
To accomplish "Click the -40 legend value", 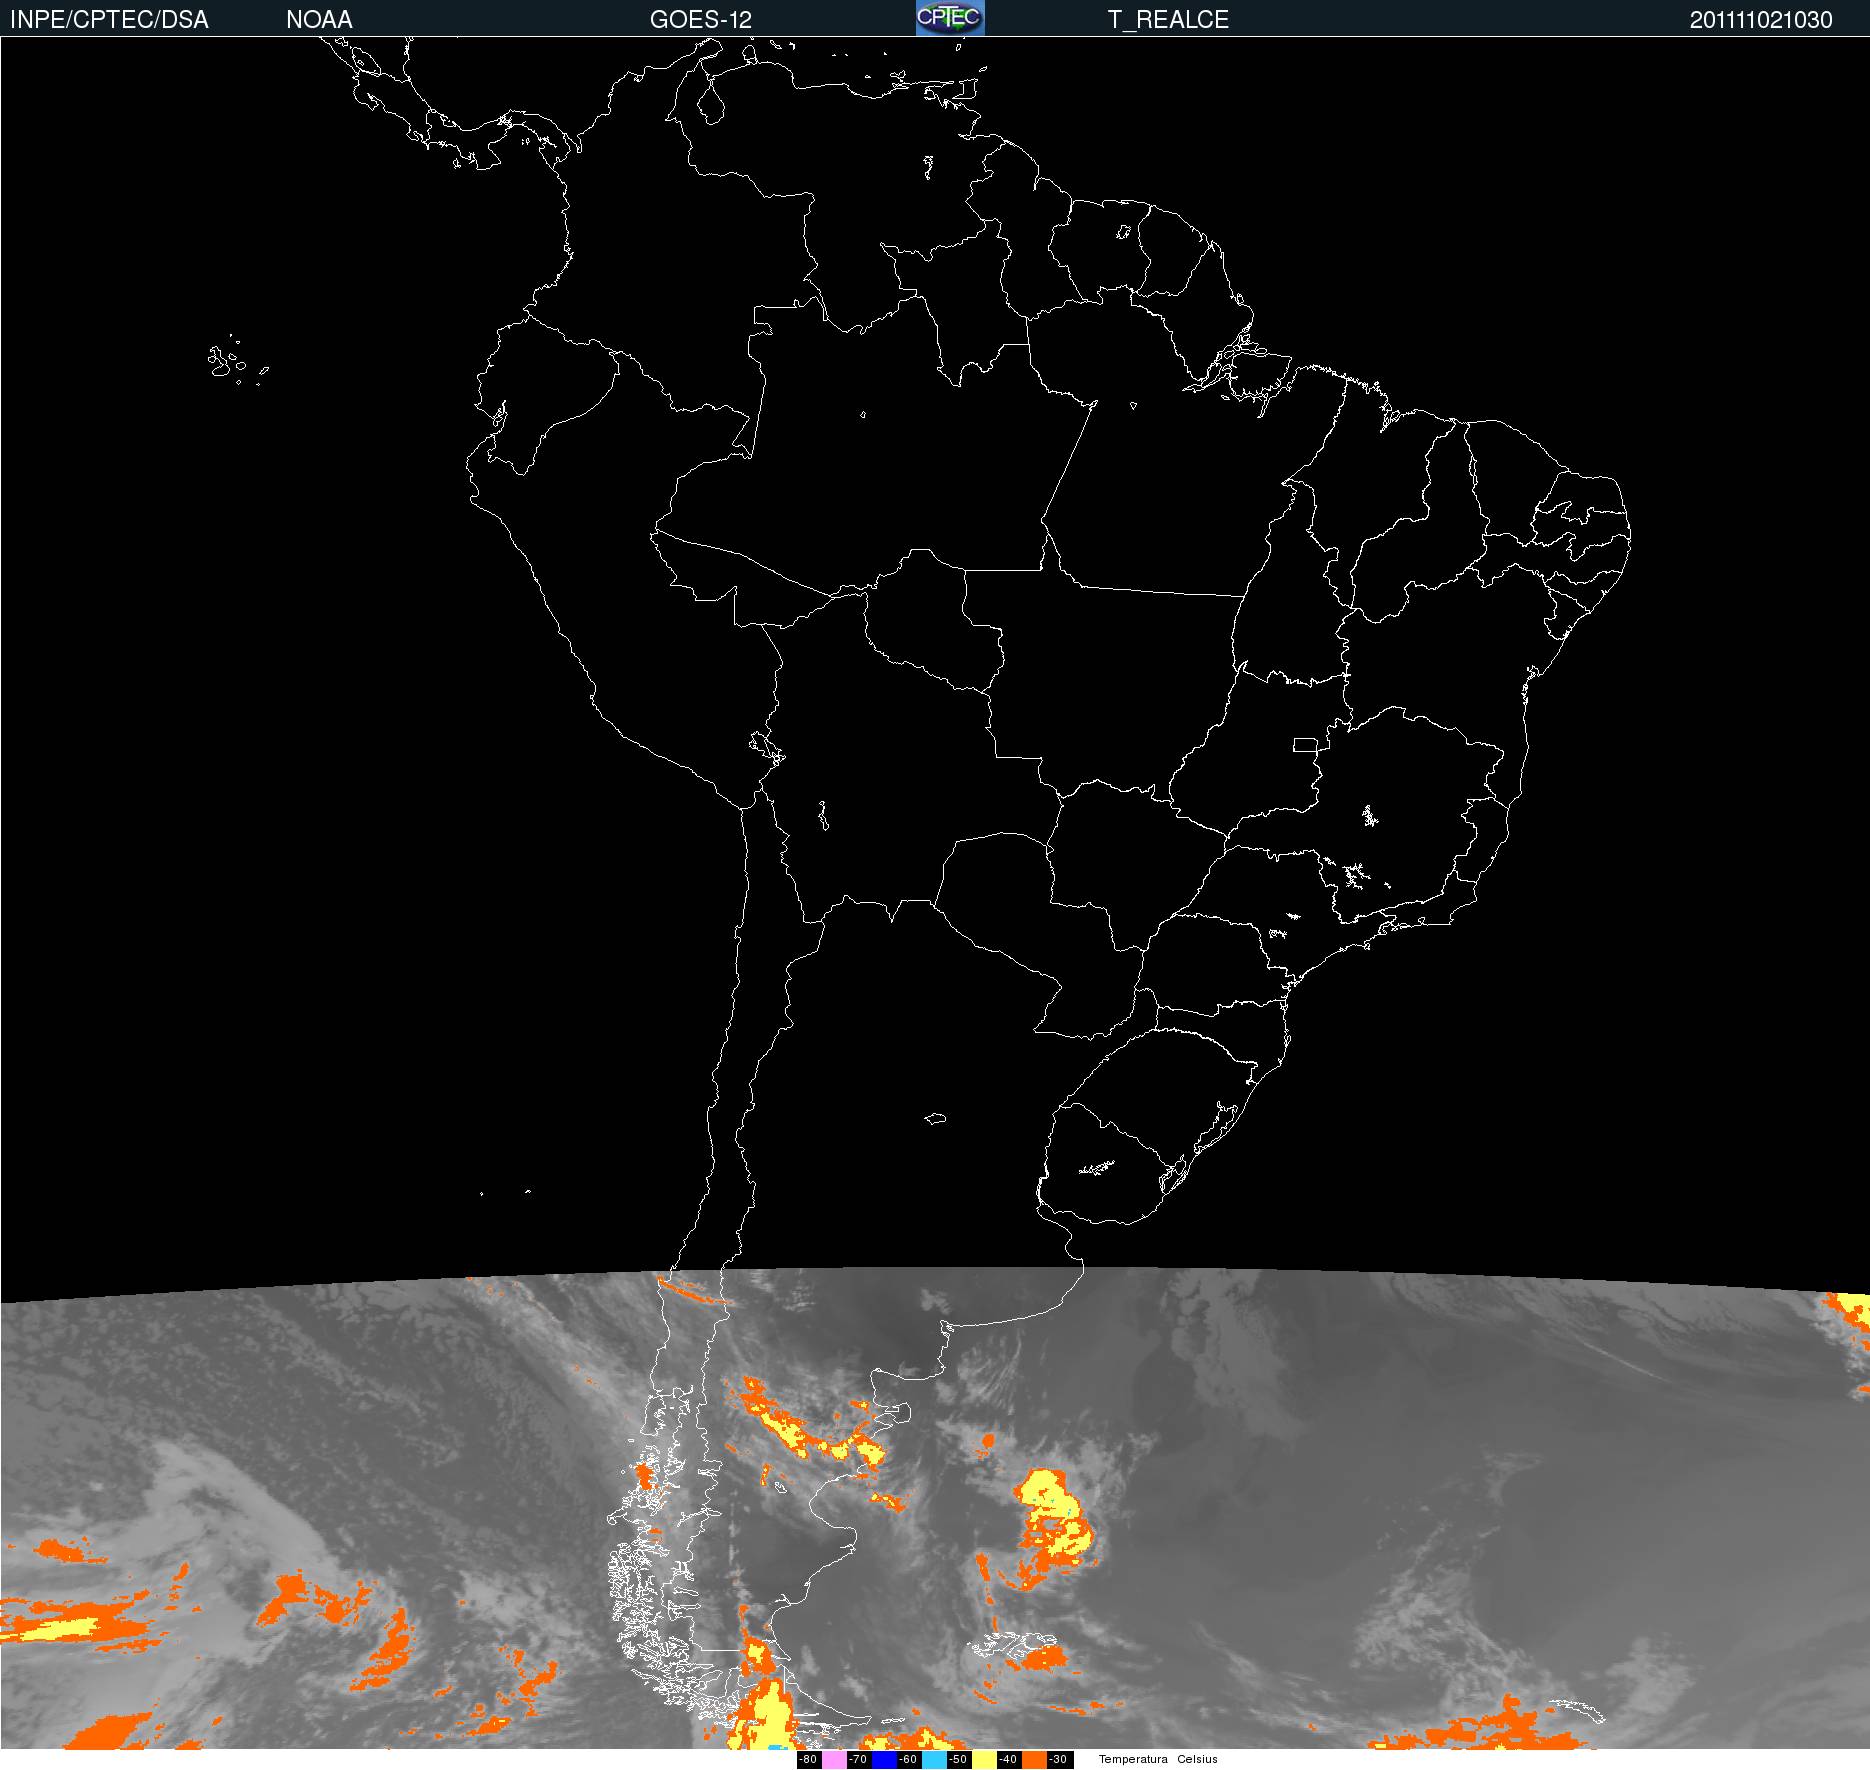I will coord(1008,1760).
